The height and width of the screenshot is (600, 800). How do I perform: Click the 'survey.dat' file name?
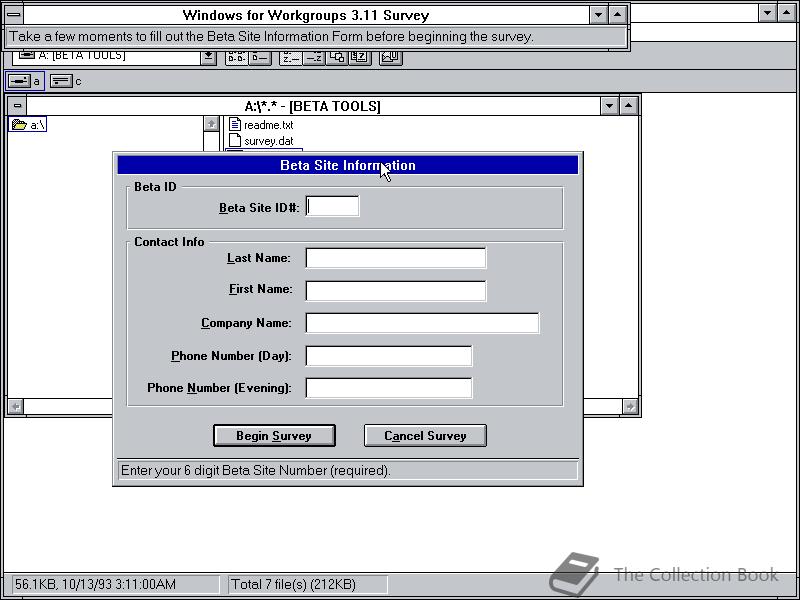tap(268, 141)
